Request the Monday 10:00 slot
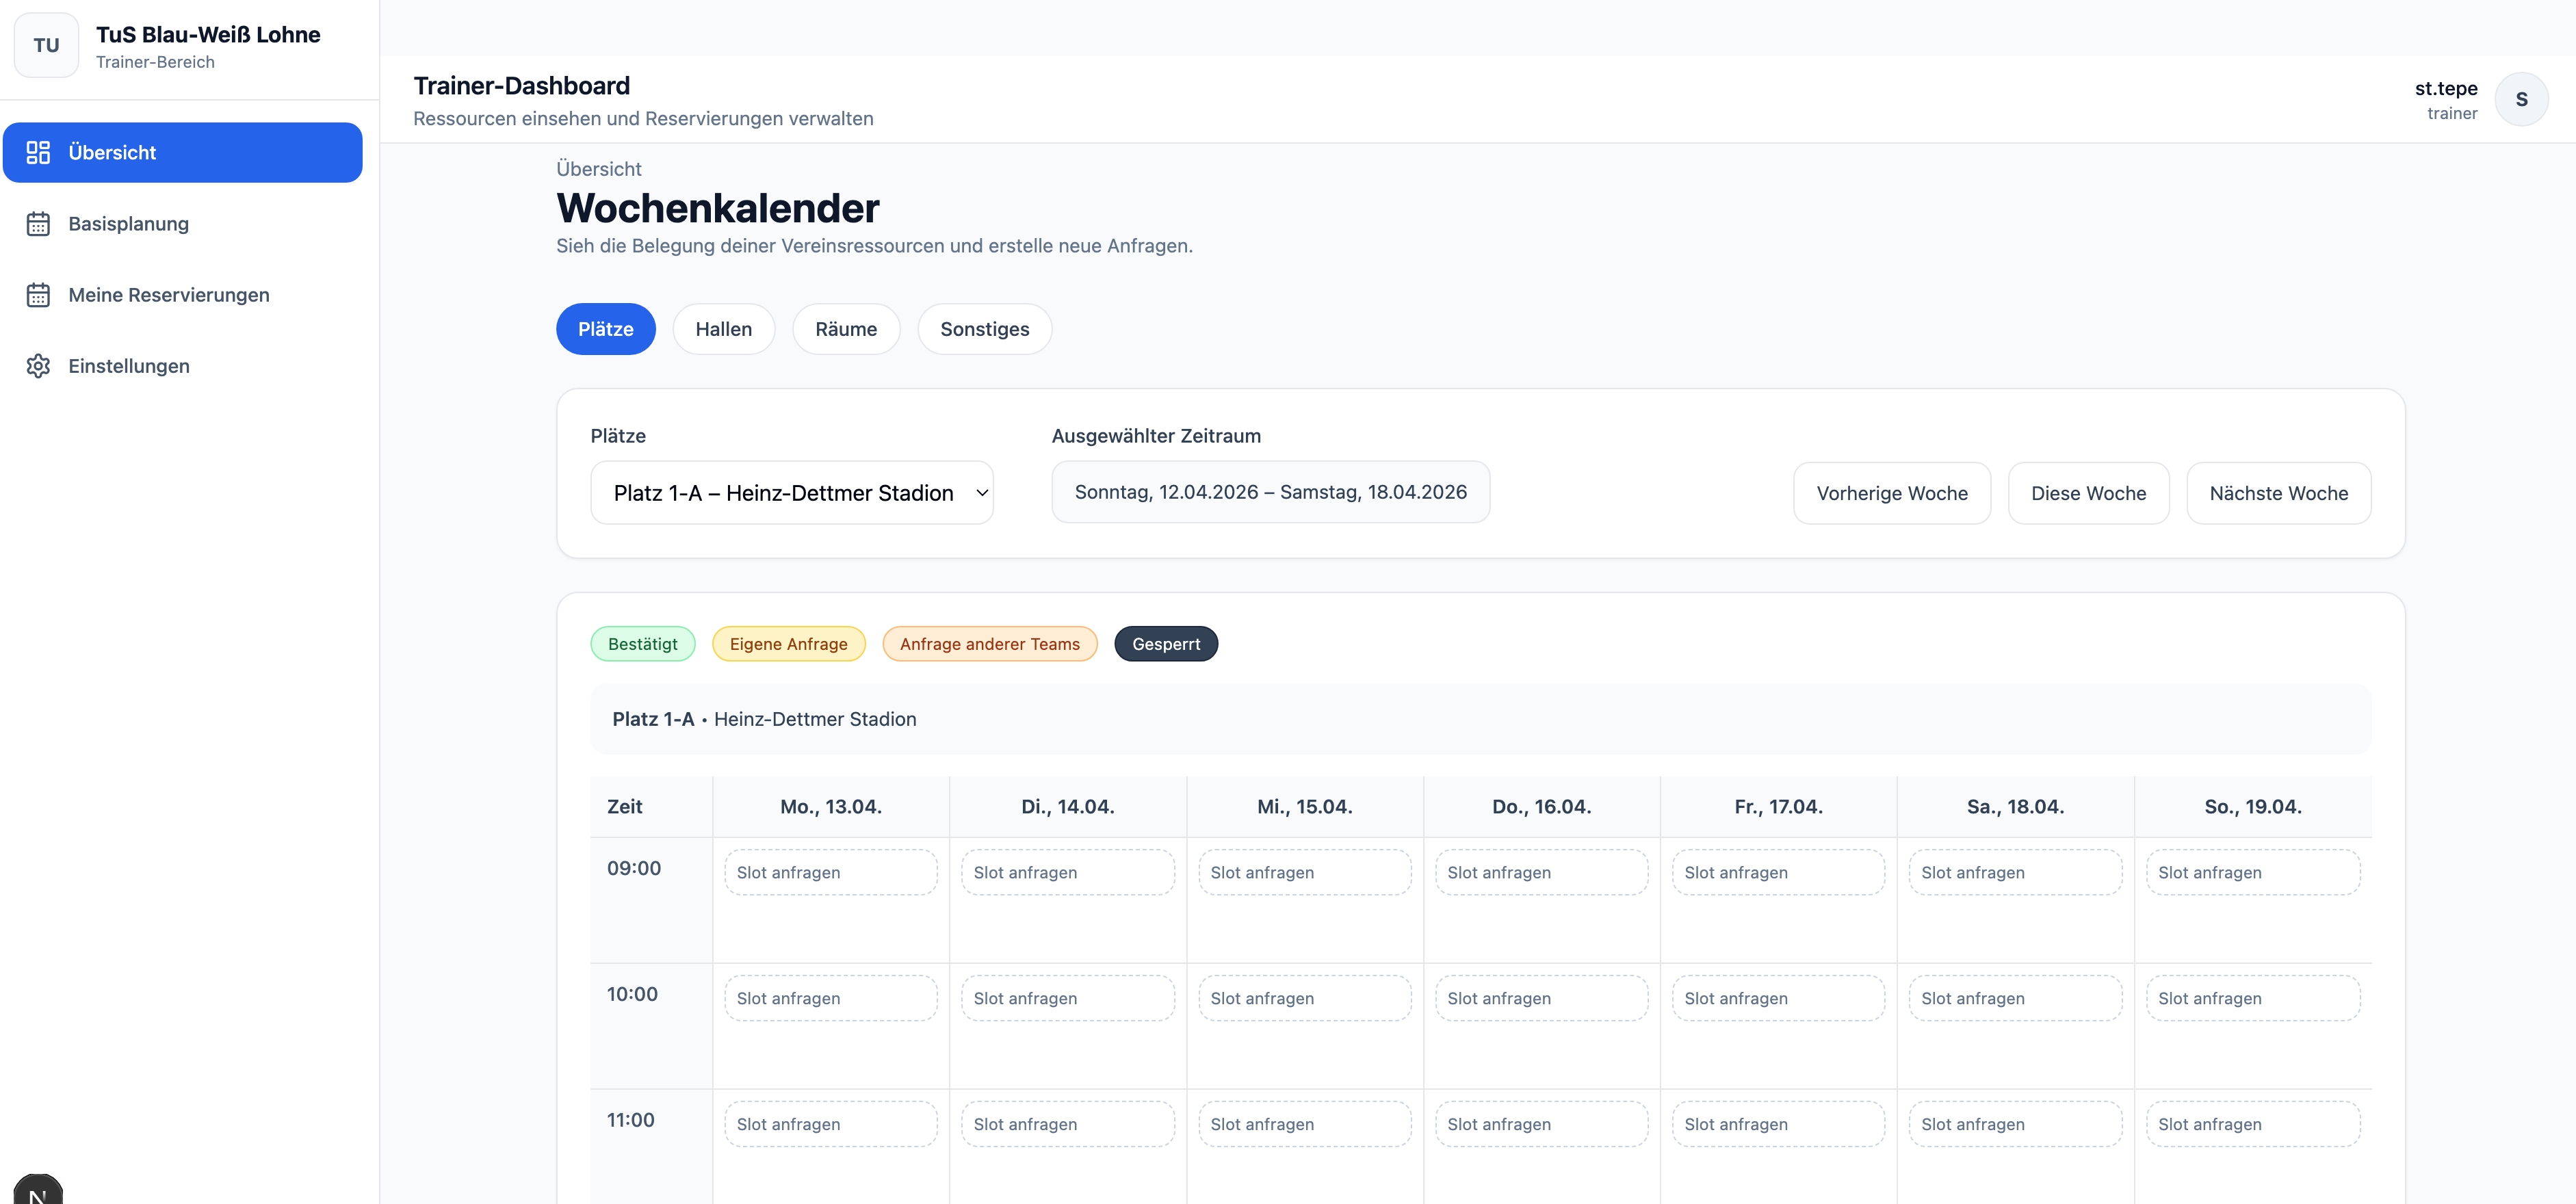The image size is (2576, 1204). click(831, 998)
